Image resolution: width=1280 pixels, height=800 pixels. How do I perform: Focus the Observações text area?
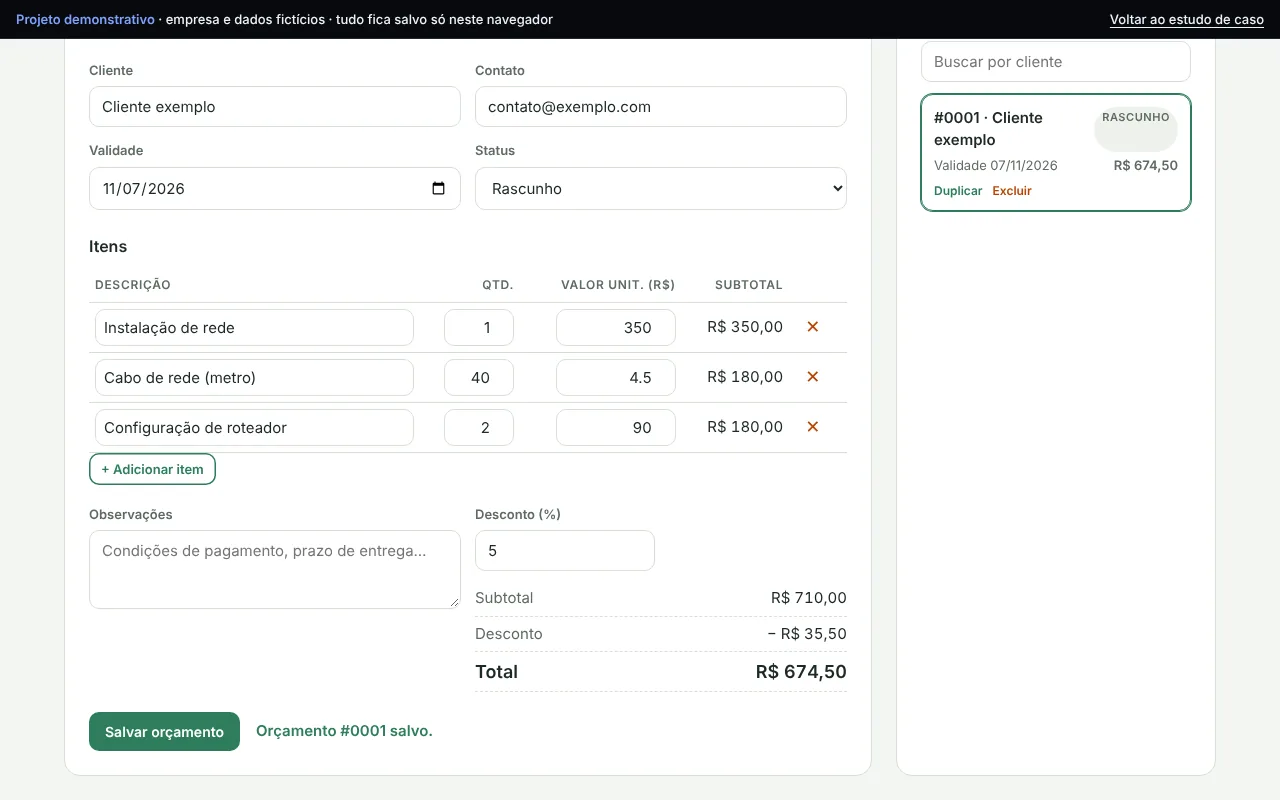click(x=275, y=569)
